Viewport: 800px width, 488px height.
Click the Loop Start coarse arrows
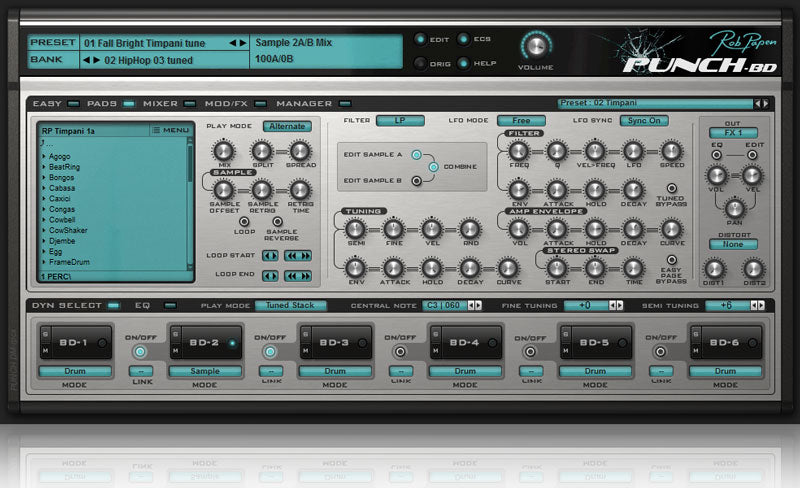click(x=298, y=255)
